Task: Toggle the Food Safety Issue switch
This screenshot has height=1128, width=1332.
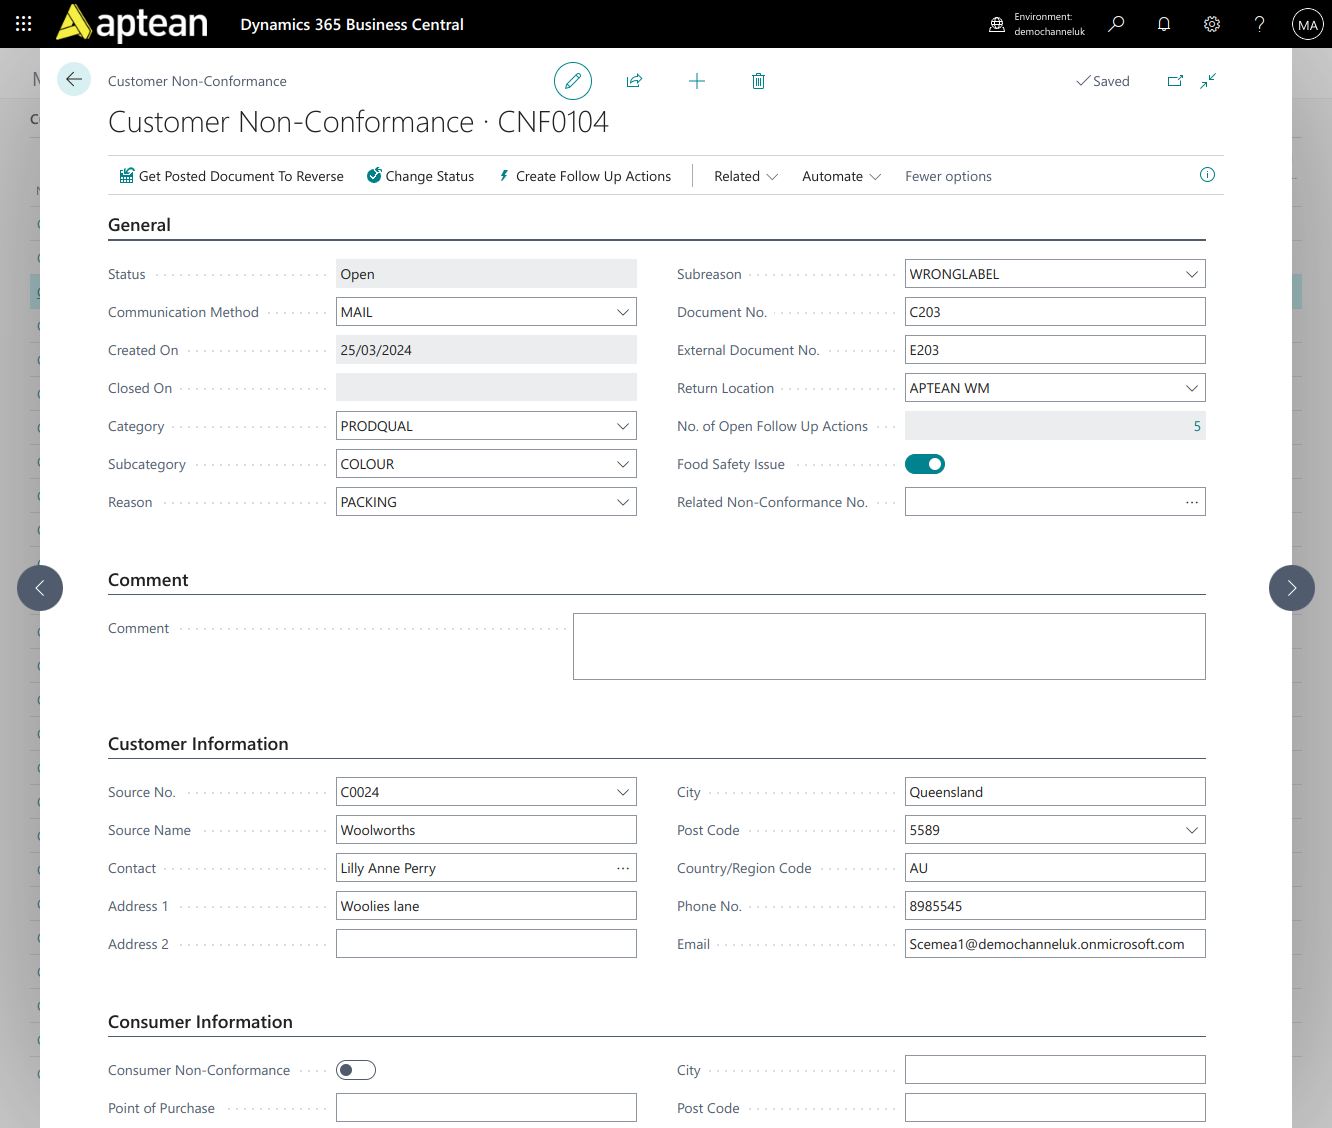Action: click(x=925, y=464)
